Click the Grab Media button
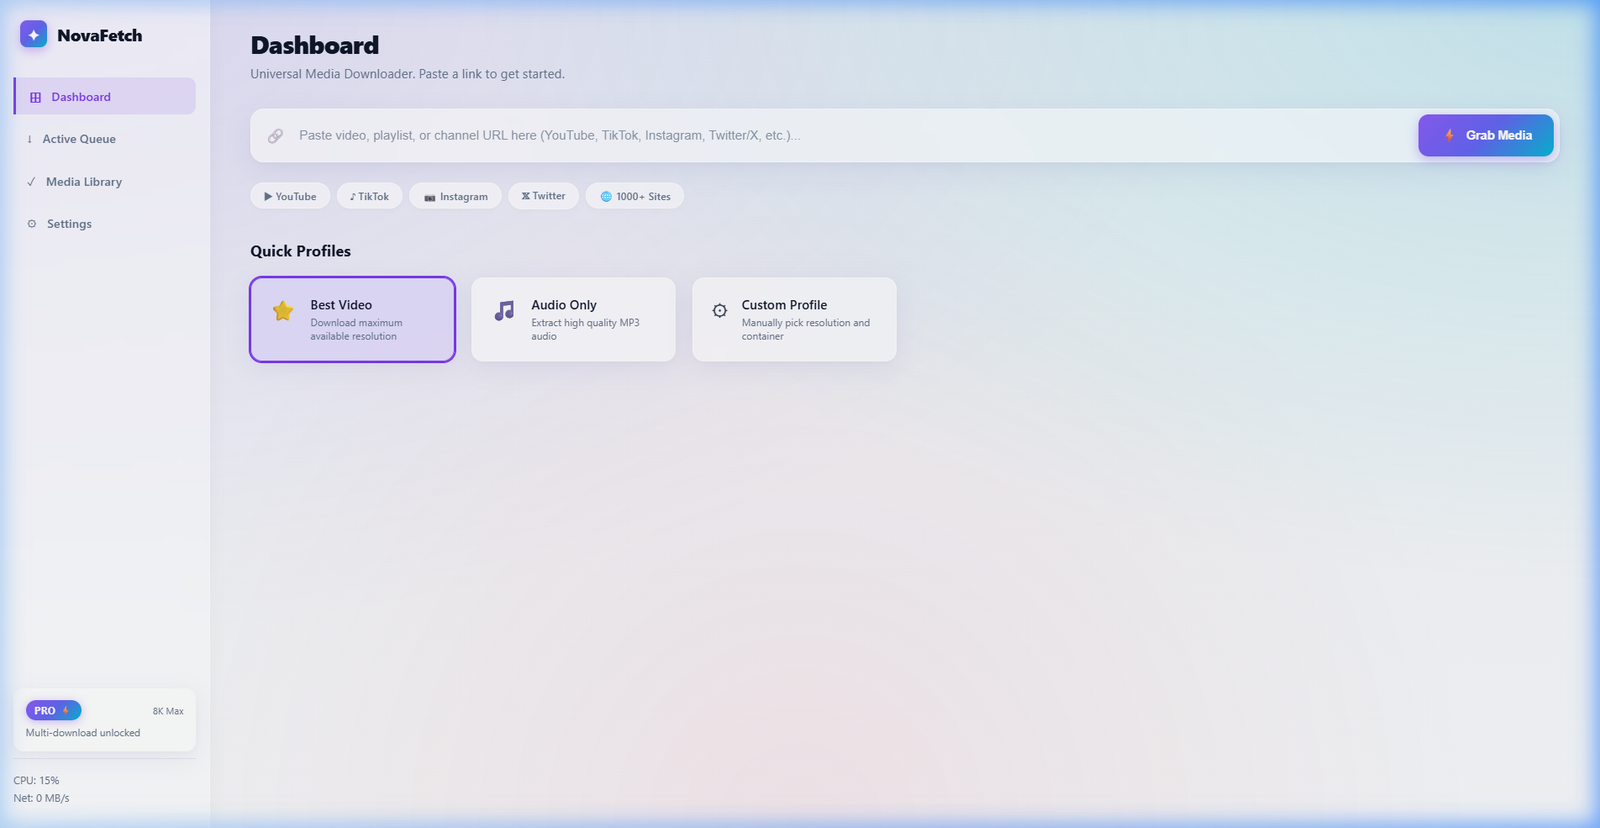Image resolution: width=1600 pixels, height=828 pixels. tap(1485, 135)
